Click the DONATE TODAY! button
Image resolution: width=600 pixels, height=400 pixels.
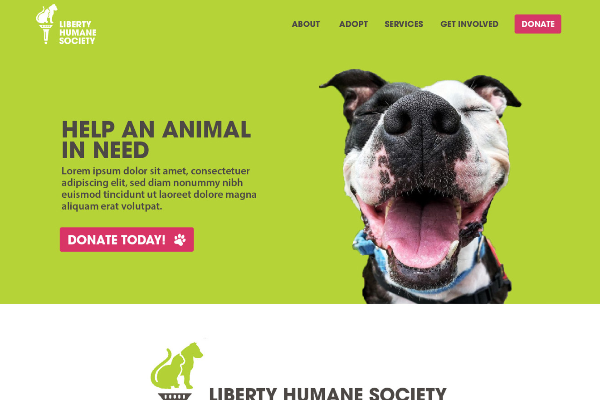[x=127, y=240]
